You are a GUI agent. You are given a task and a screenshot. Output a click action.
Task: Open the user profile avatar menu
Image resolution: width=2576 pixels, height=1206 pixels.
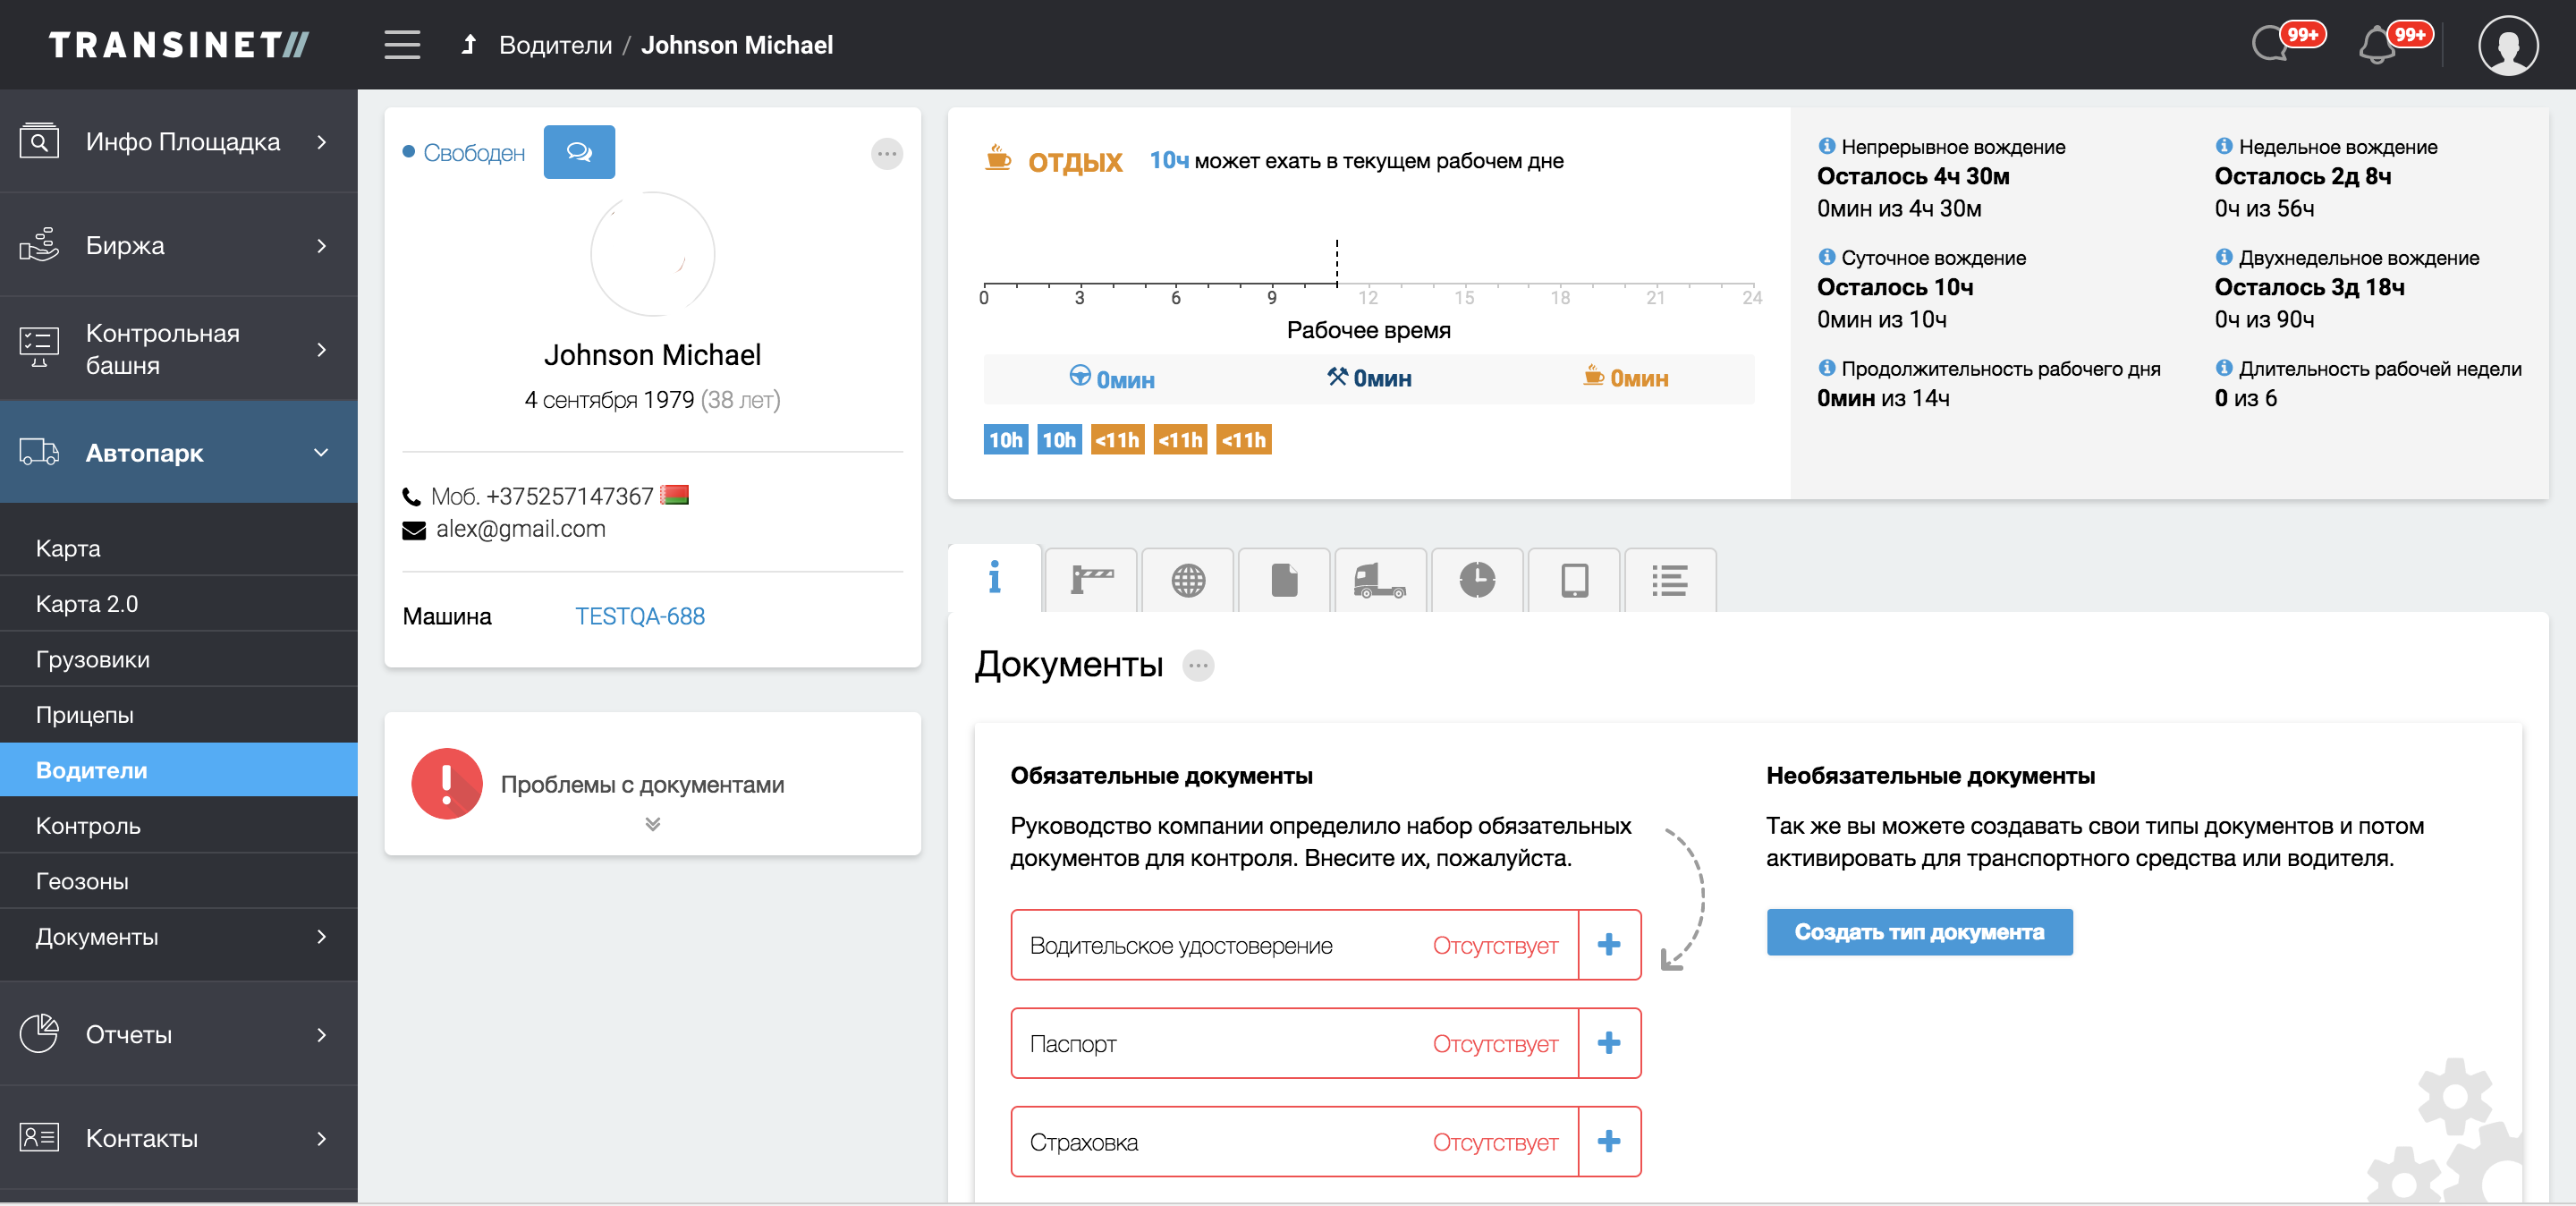2507,46
